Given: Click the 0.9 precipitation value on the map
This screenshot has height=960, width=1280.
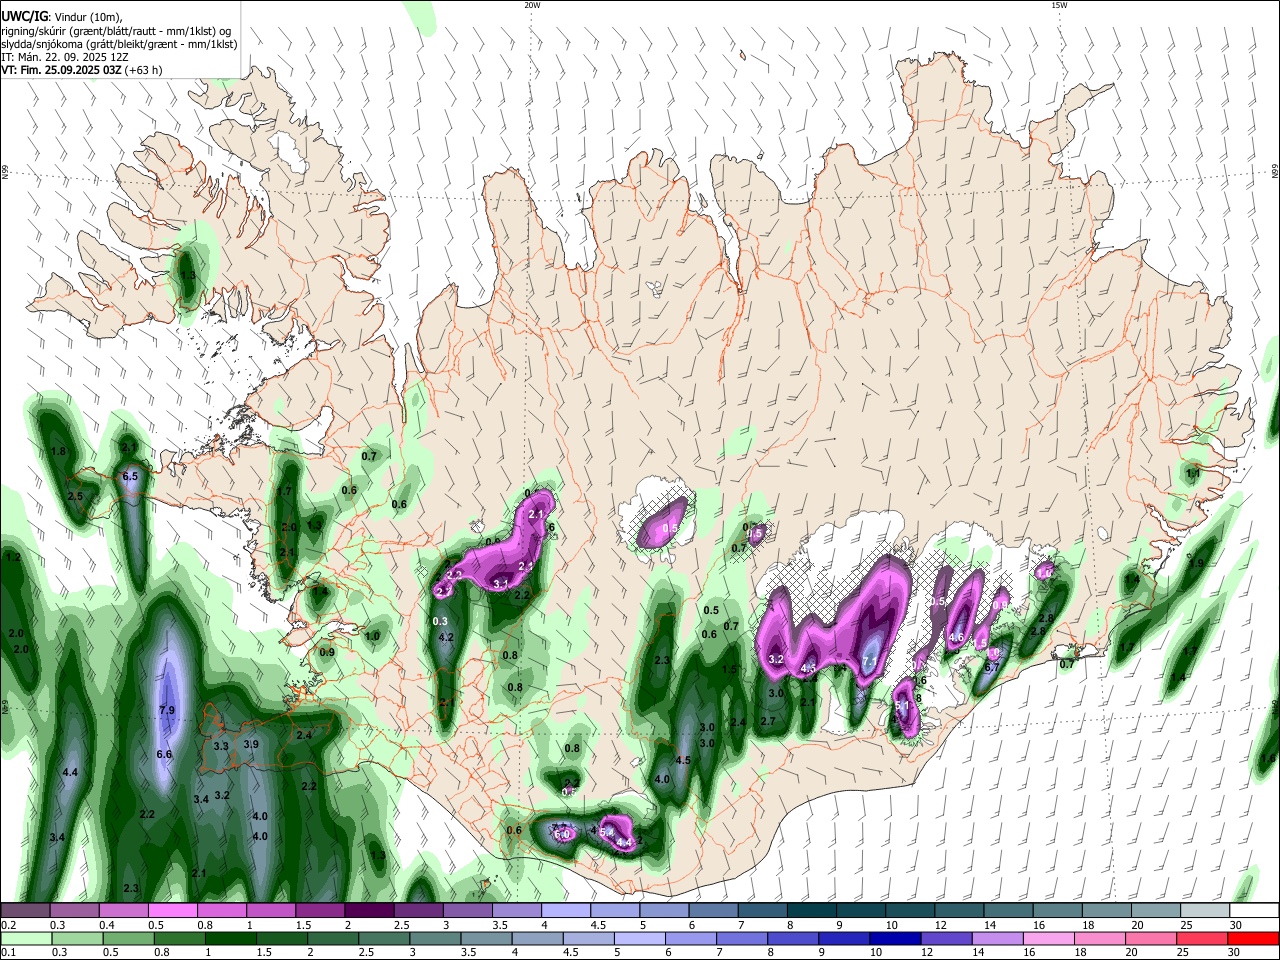Looking at the screenshot, I should click(x=327, y=653).
